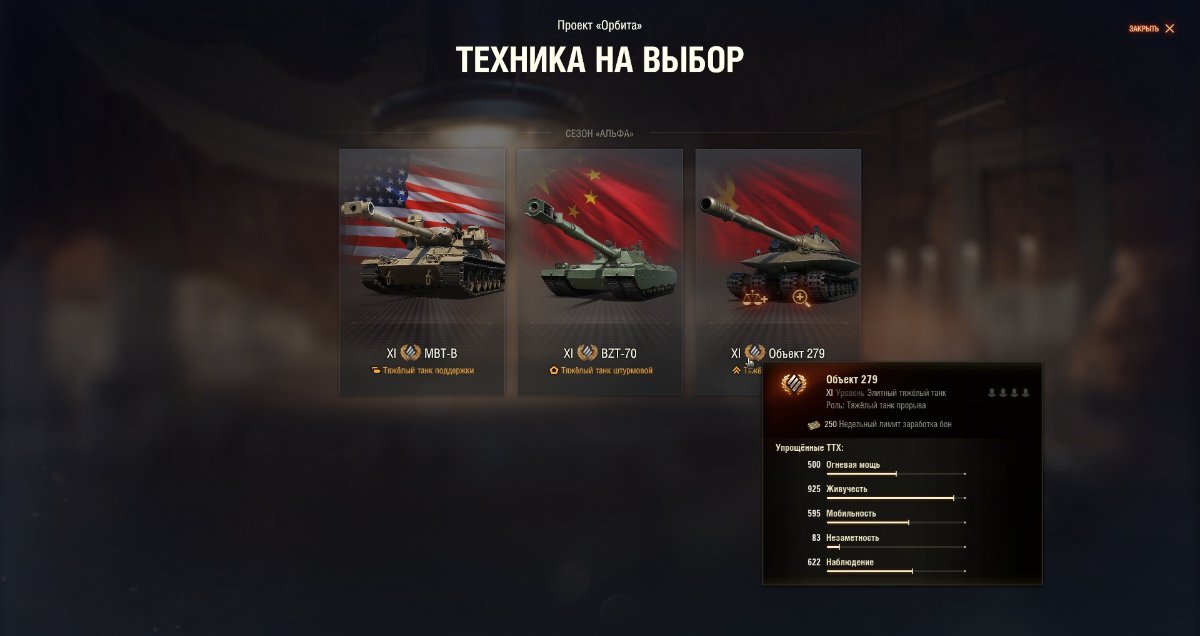Screen dimensions: 1200x636
Task: Click the assault role icon under BZT-70
Action: (554, 370)
